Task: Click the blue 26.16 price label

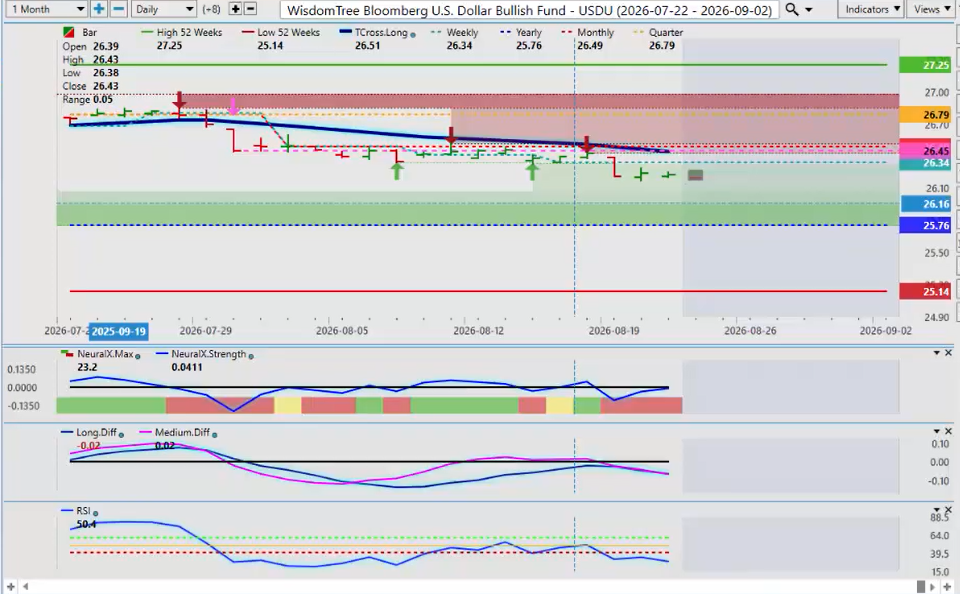Action: (x=924, y=204)
